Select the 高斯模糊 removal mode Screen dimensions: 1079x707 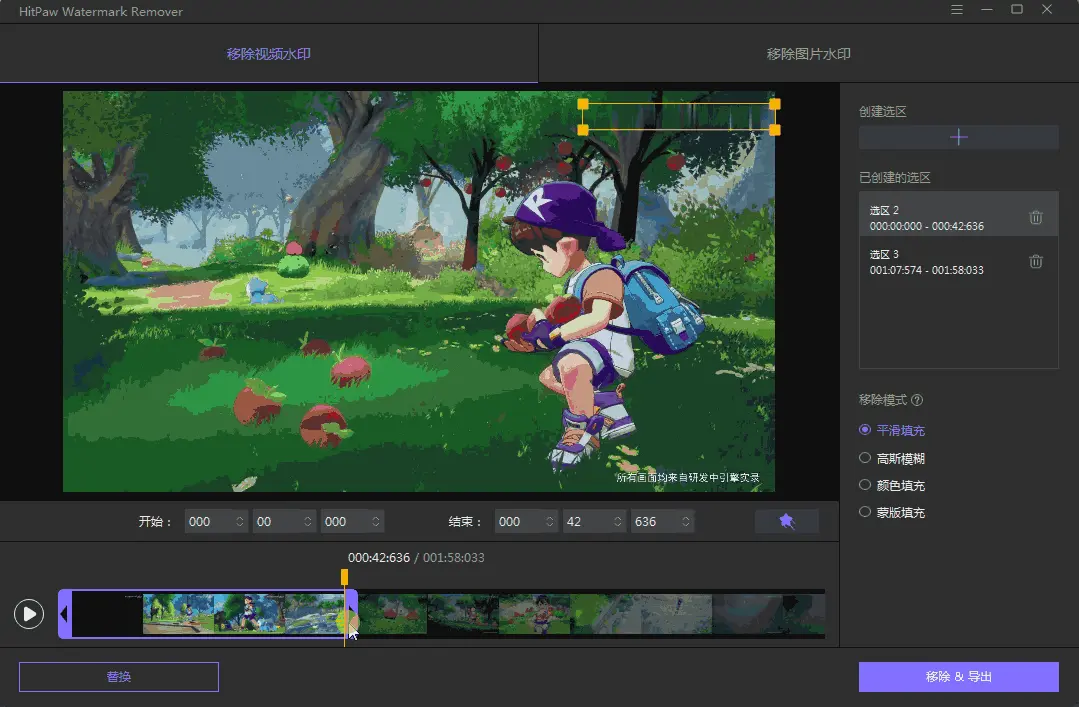pyautogui.click(x=864, y=457)
